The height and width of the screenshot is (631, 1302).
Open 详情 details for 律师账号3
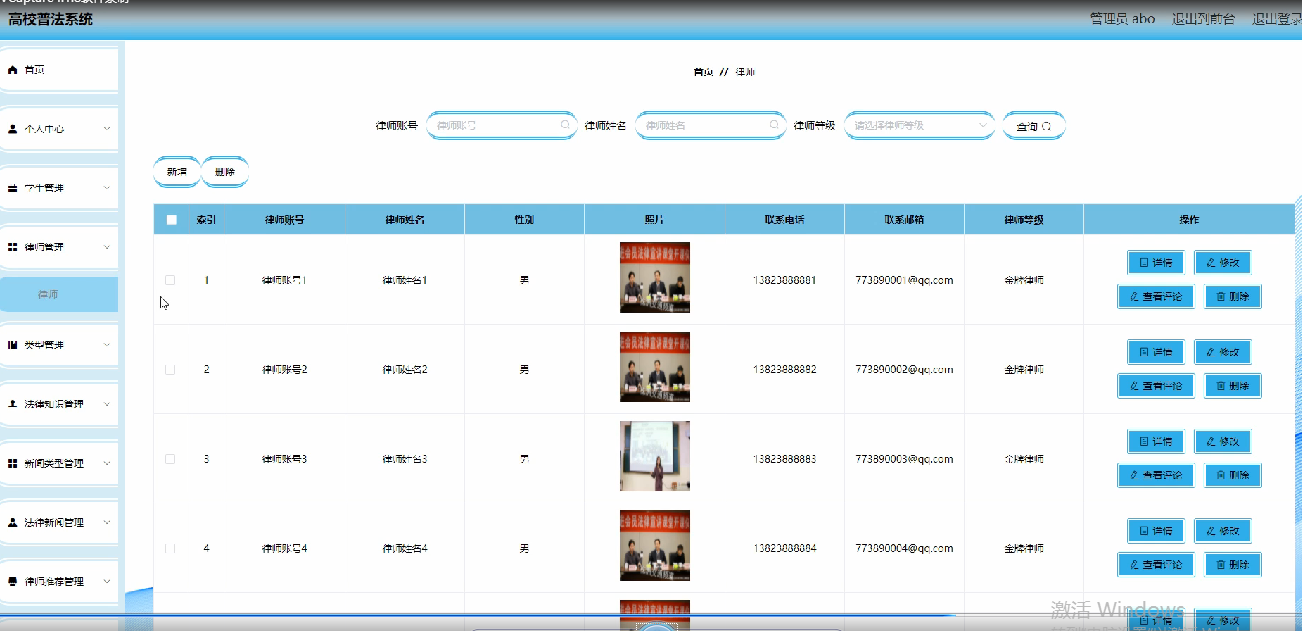pyautogui.click(x=1156, y=442)
